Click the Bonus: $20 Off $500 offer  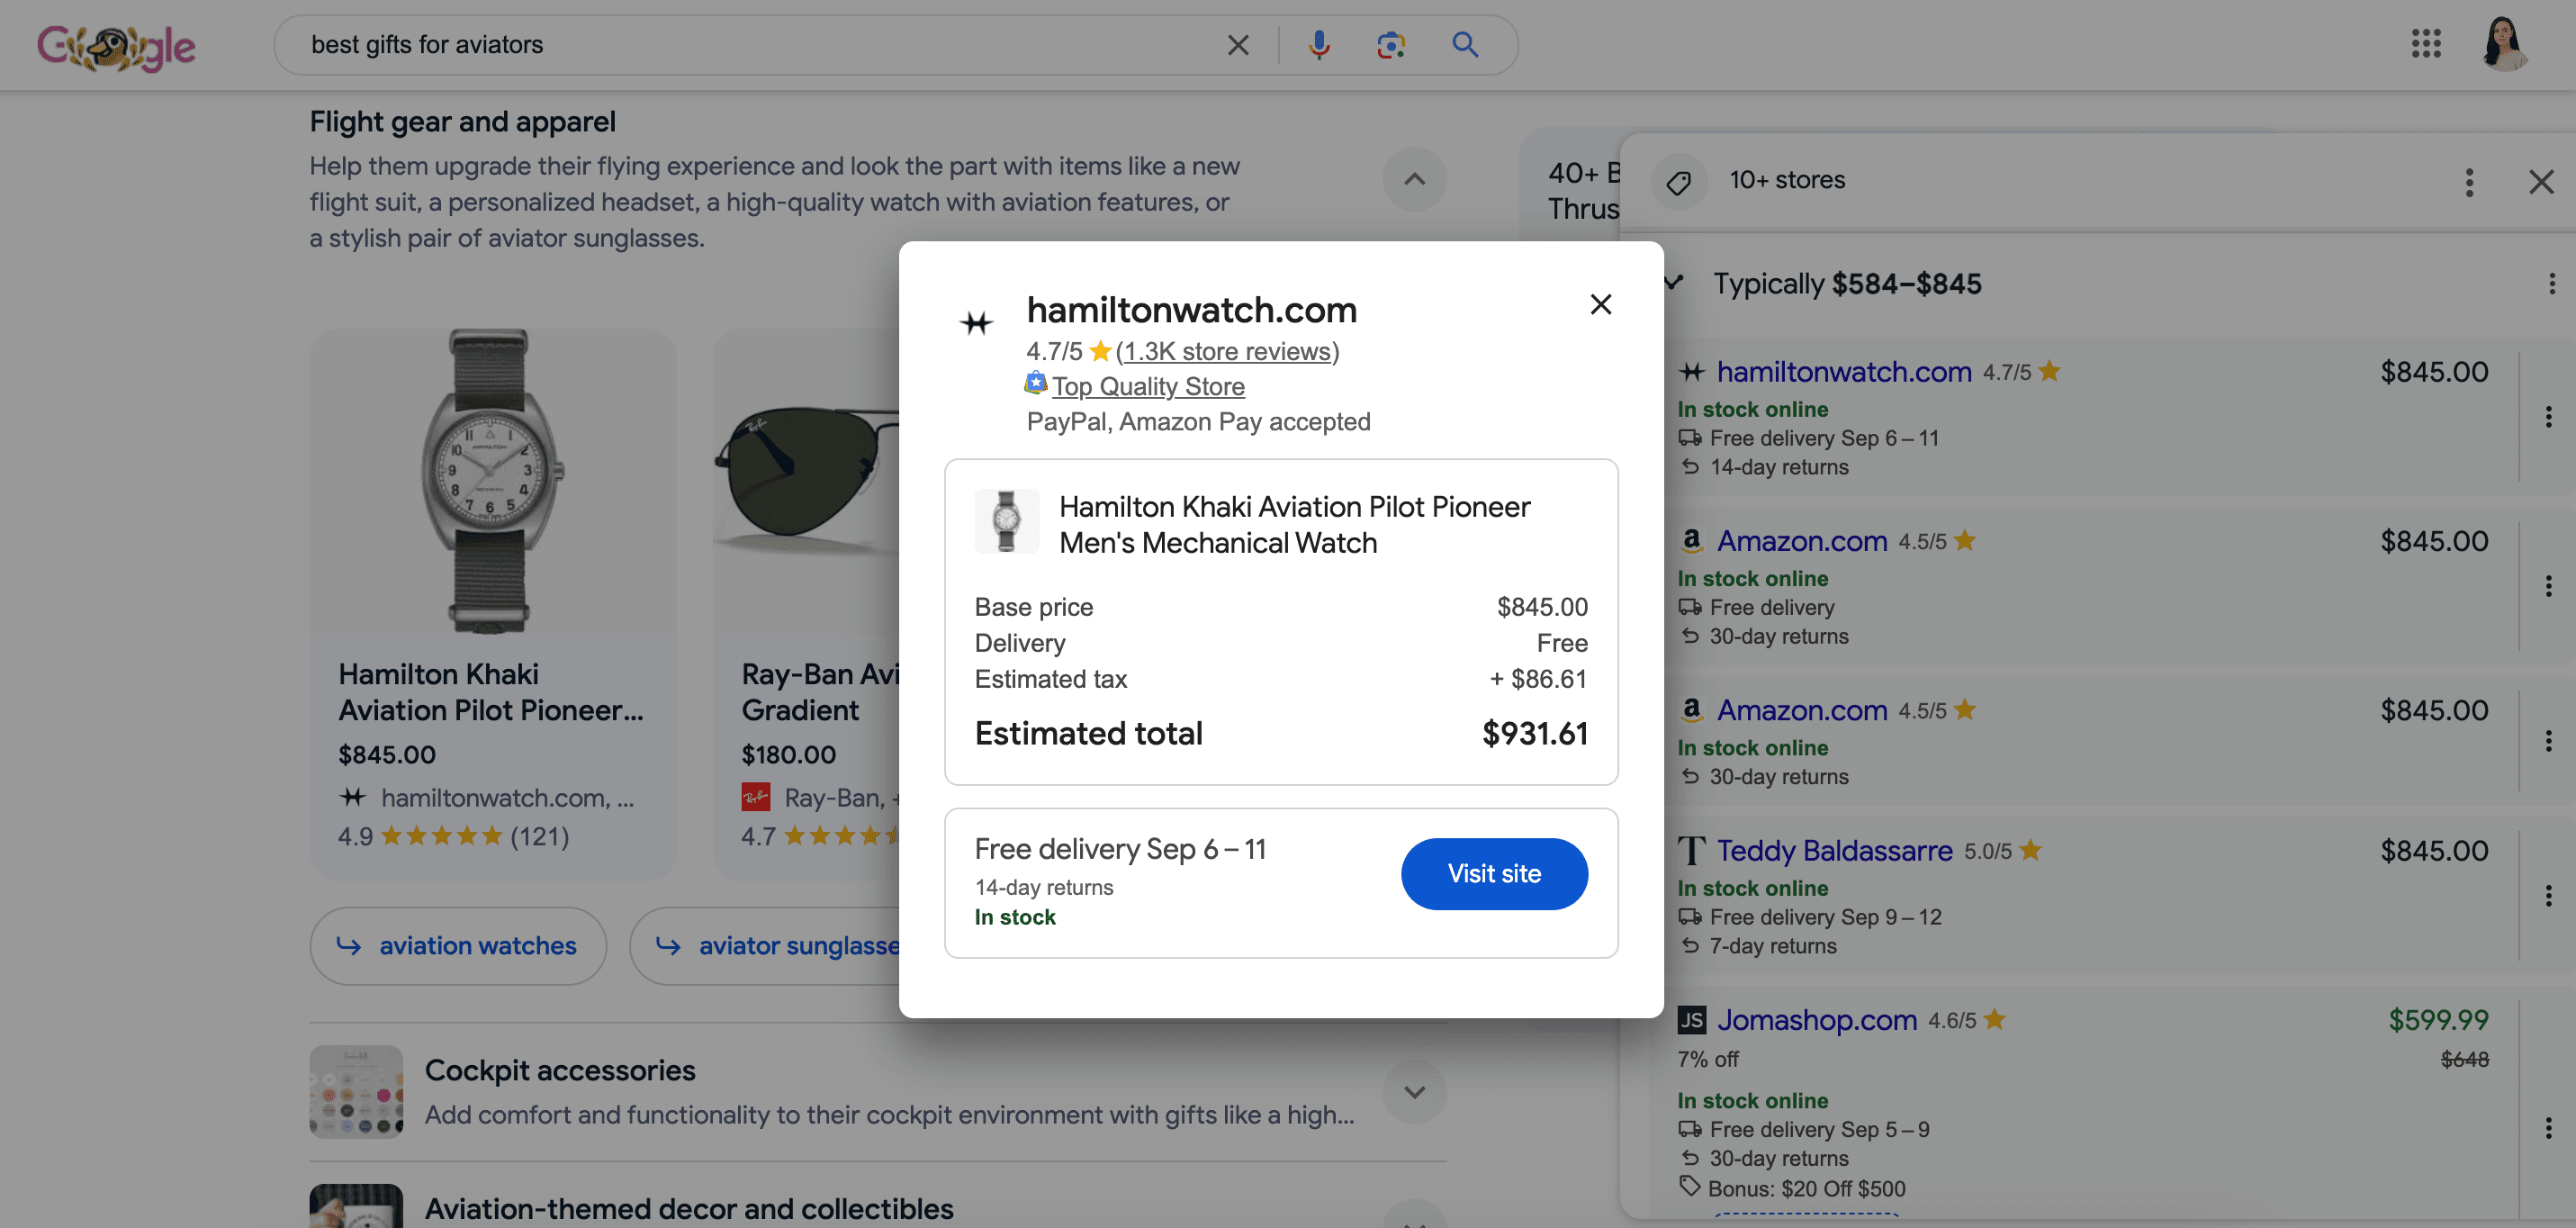pos(1806,1189)
